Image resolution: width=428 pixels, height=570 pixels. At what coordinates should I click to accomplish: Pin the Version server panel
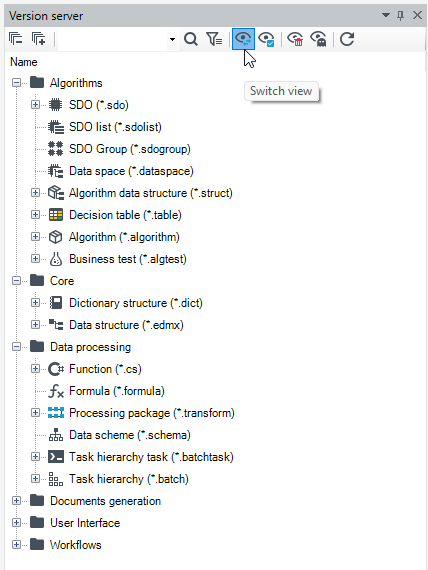[x=400, y=15]
